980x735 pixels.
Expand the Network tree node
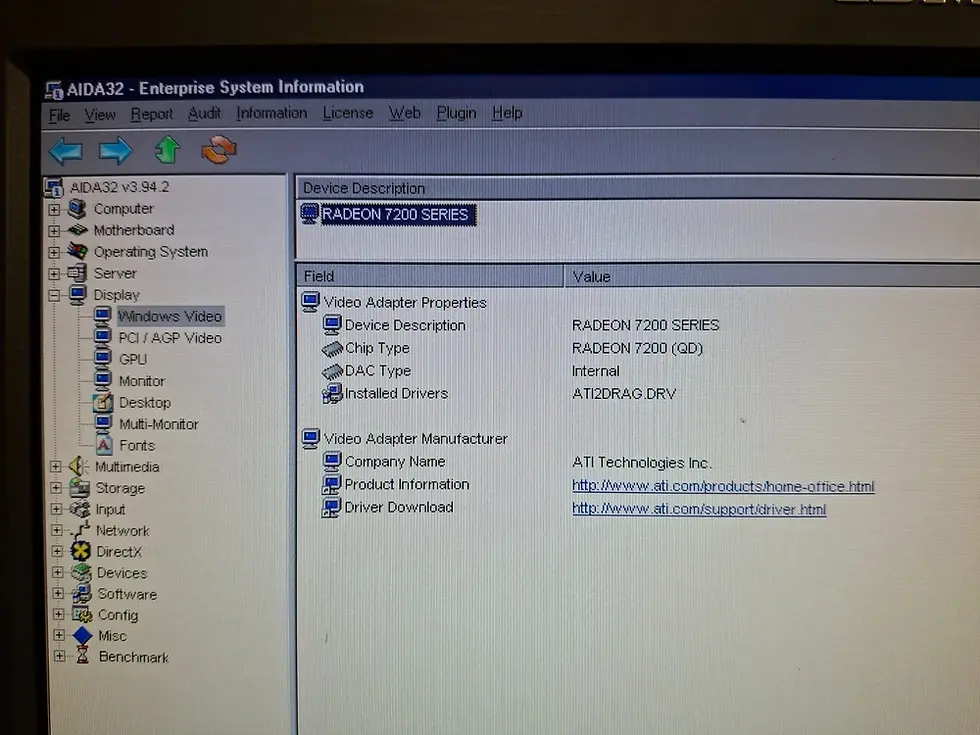(57, 530)
